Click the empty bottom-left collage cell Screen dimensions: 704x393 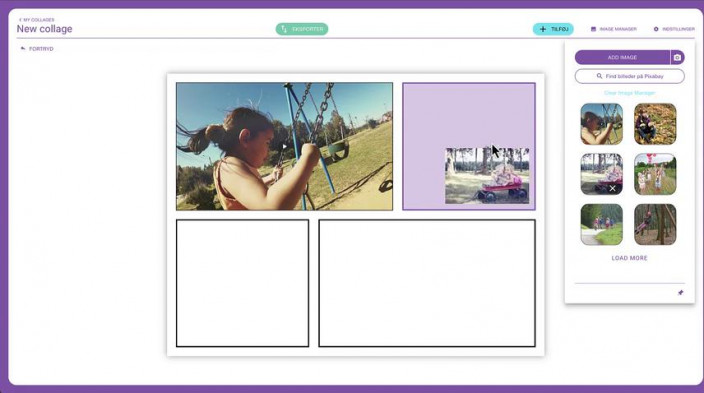click(242, 283)
